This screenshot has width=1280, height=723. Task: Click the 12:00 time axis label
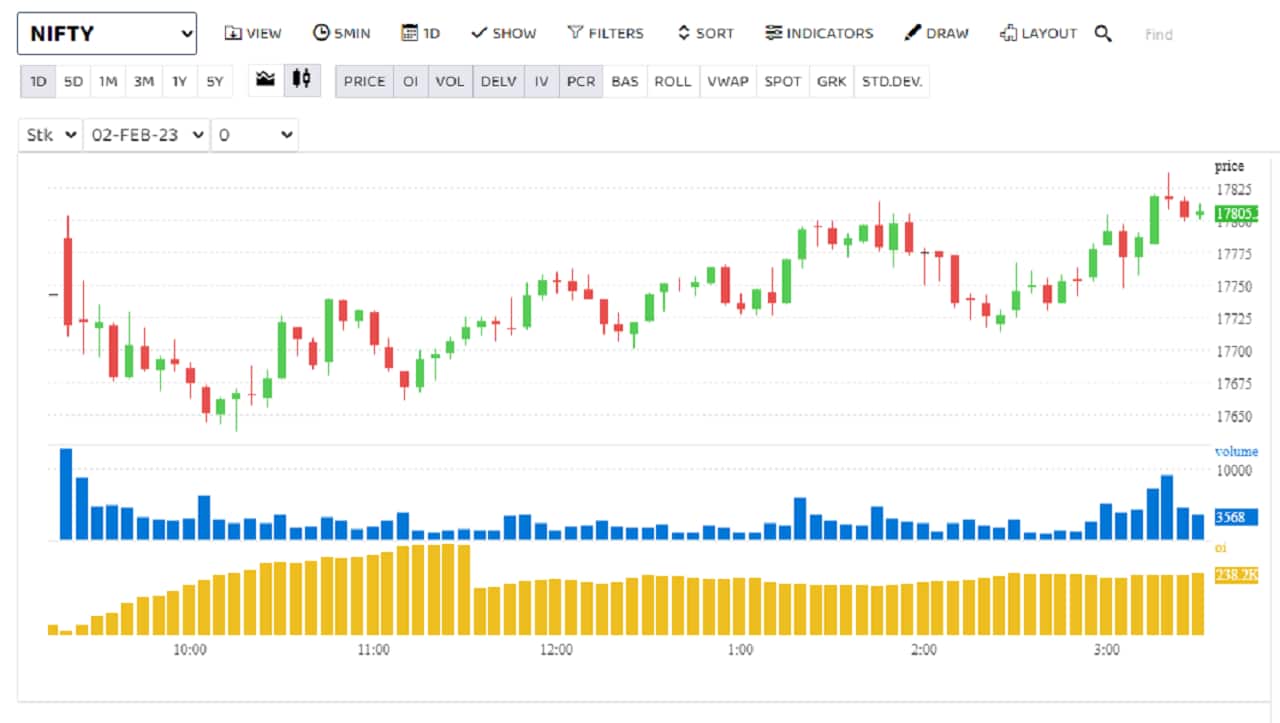click(x=556, y=649)
